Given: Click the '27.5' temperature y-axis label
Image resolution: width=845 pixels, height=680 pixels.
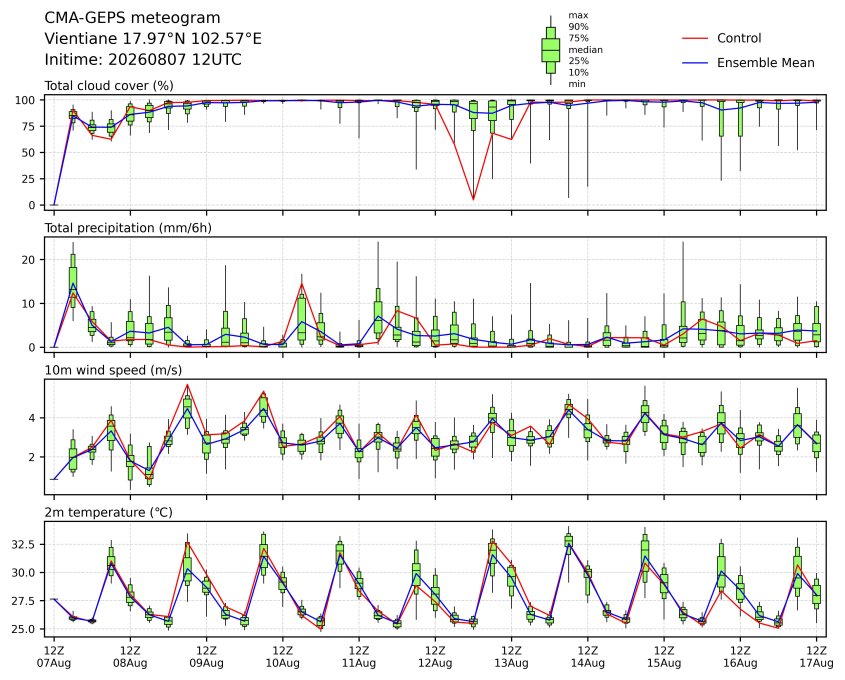Looking at the screenshot, I should coord(23,601).
